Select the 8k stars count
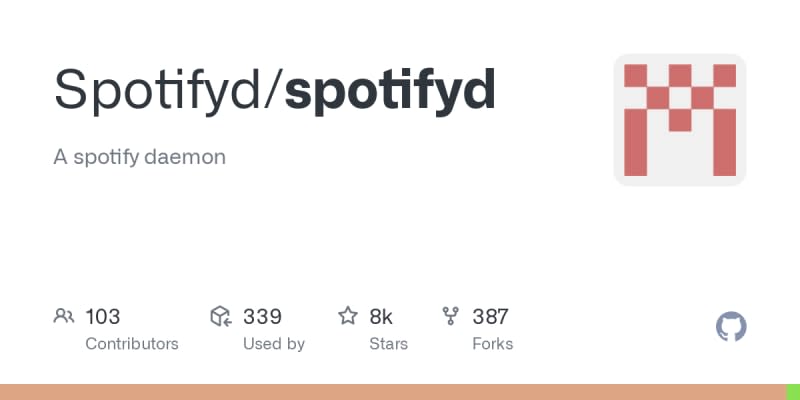This screenshot has width=800, height=400. click(x=381, y=317)
